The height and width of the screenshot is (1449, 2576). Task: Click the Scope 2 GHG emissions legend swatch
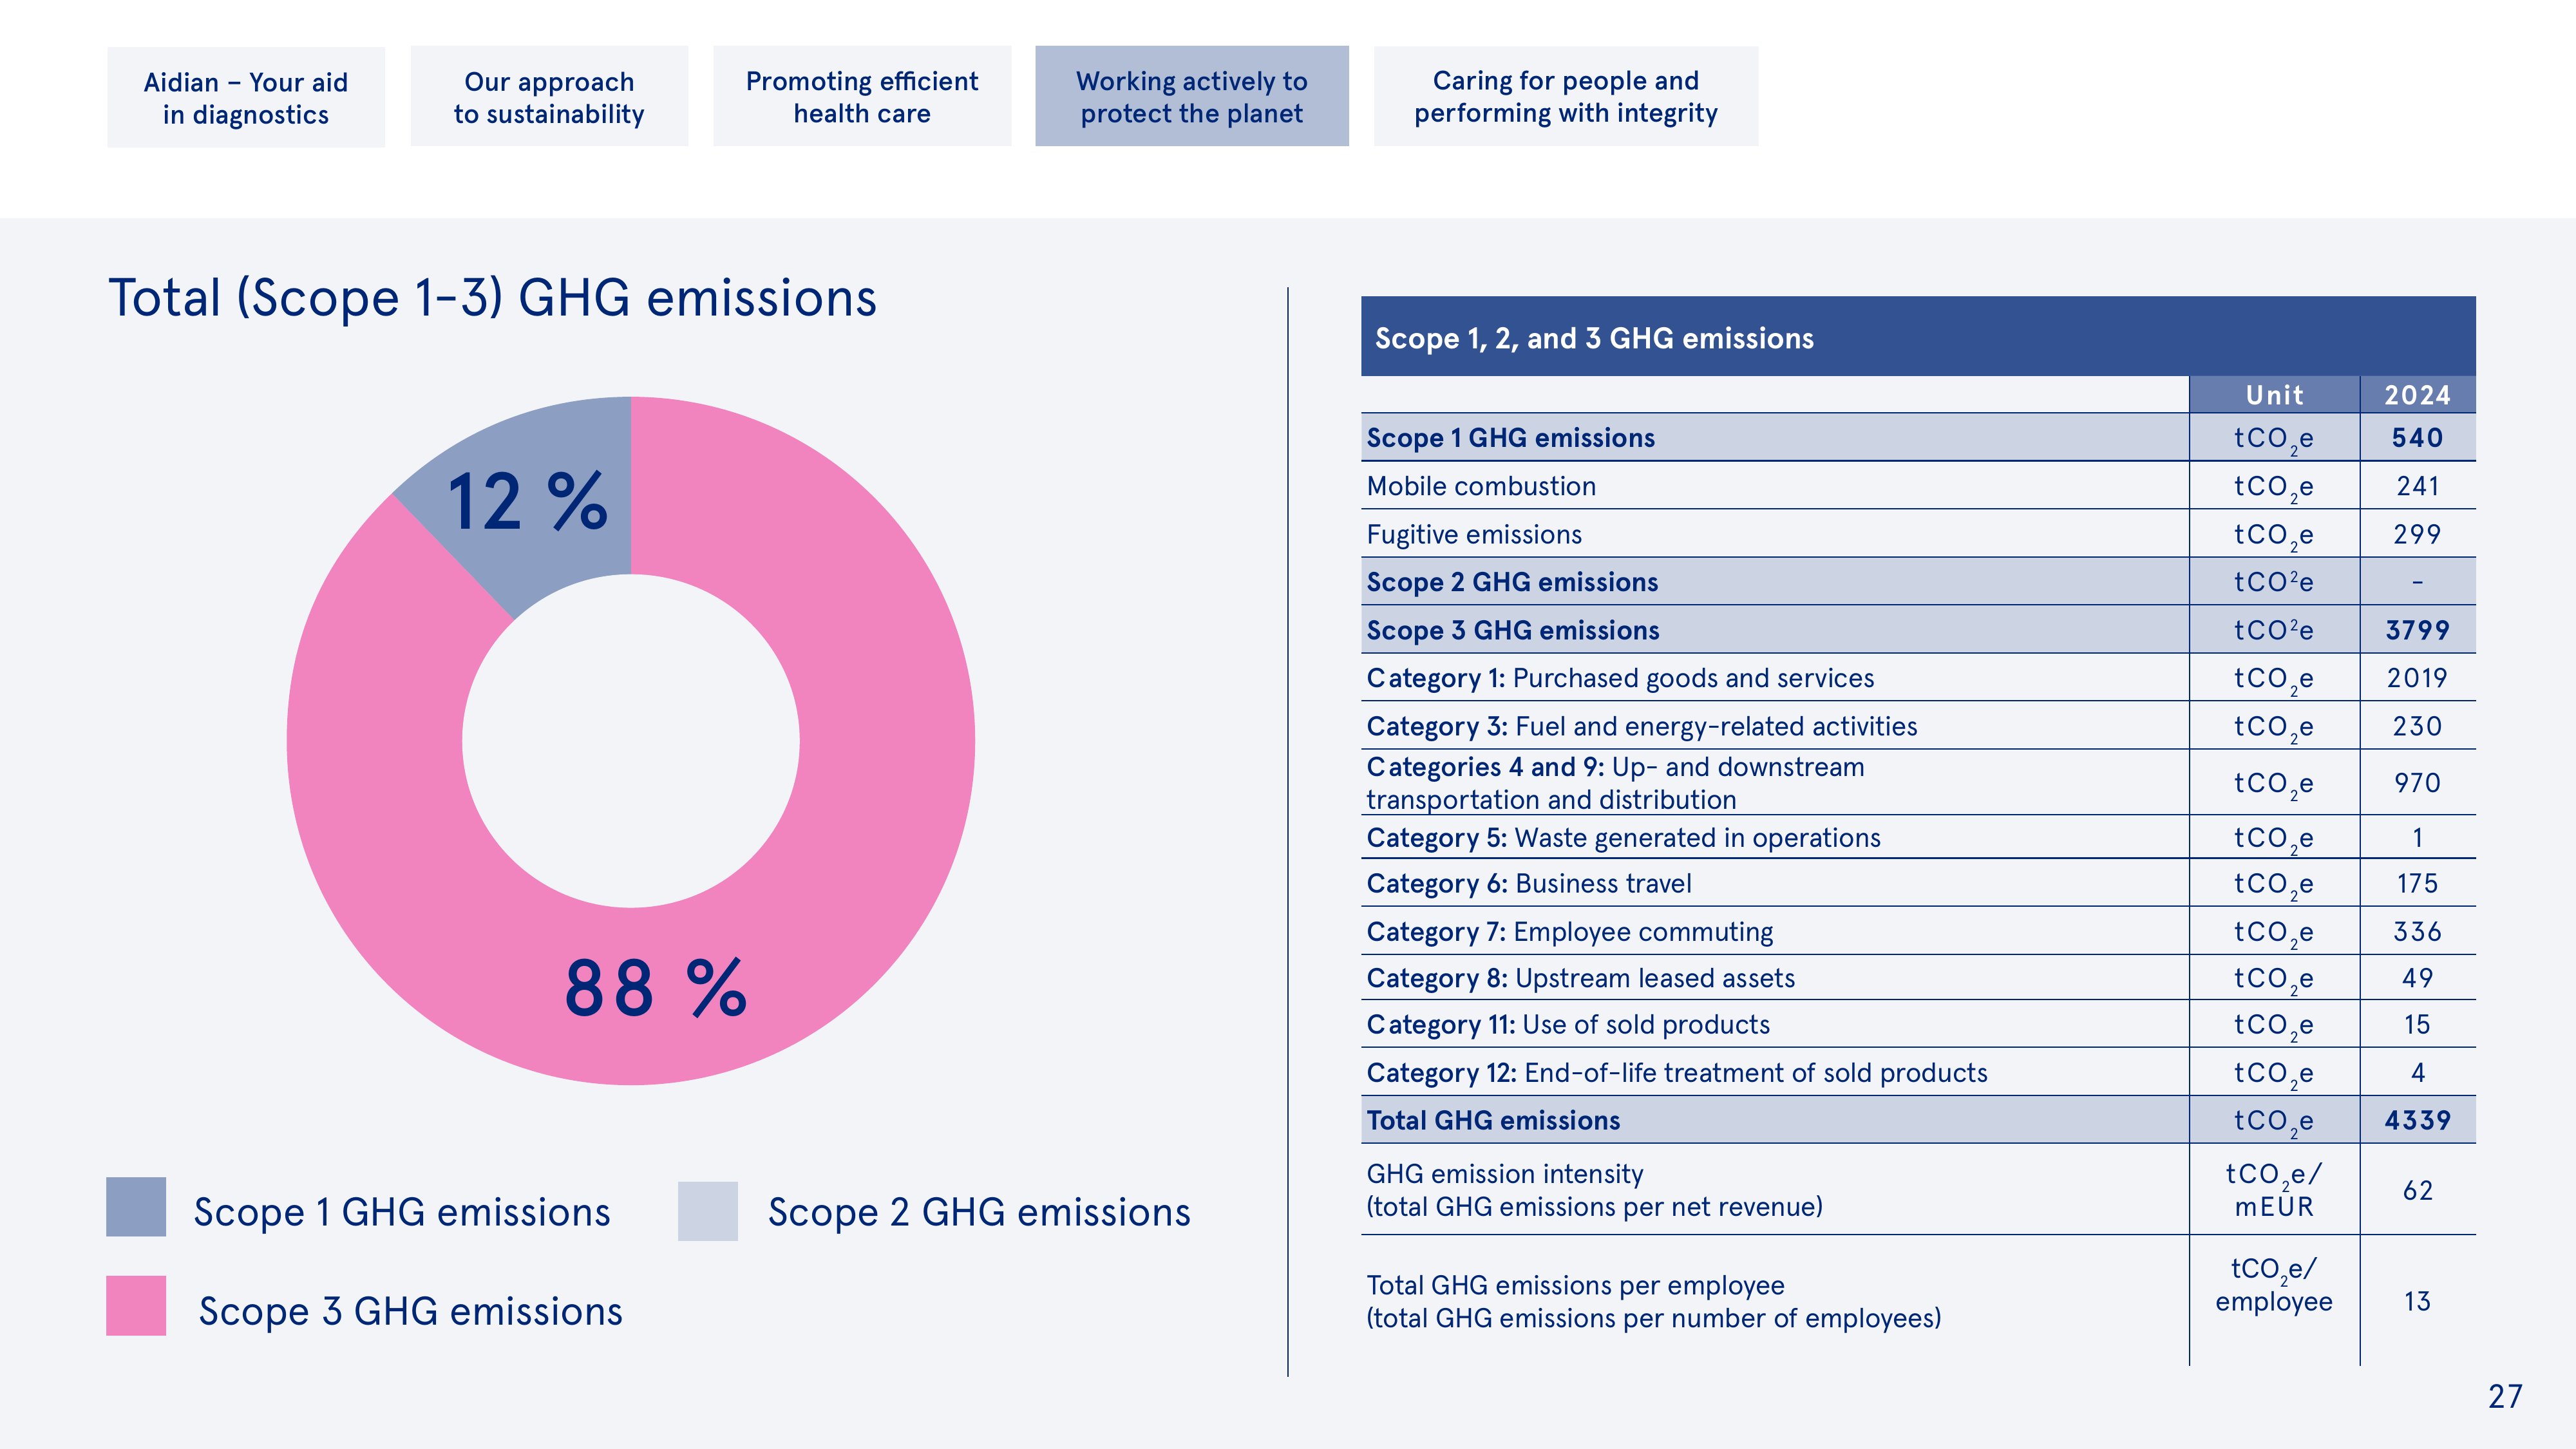[x=708, y=1211]
